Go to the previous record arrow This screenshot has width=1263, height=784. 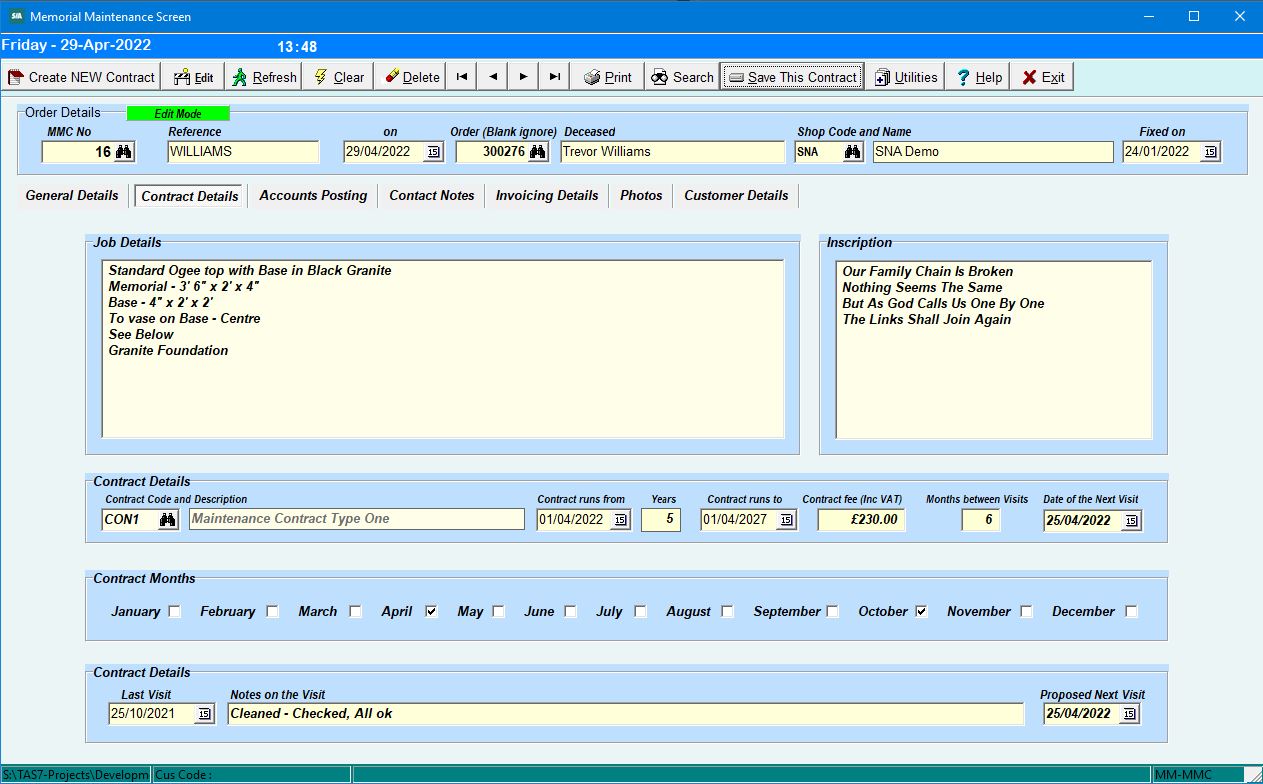[493, 77]
